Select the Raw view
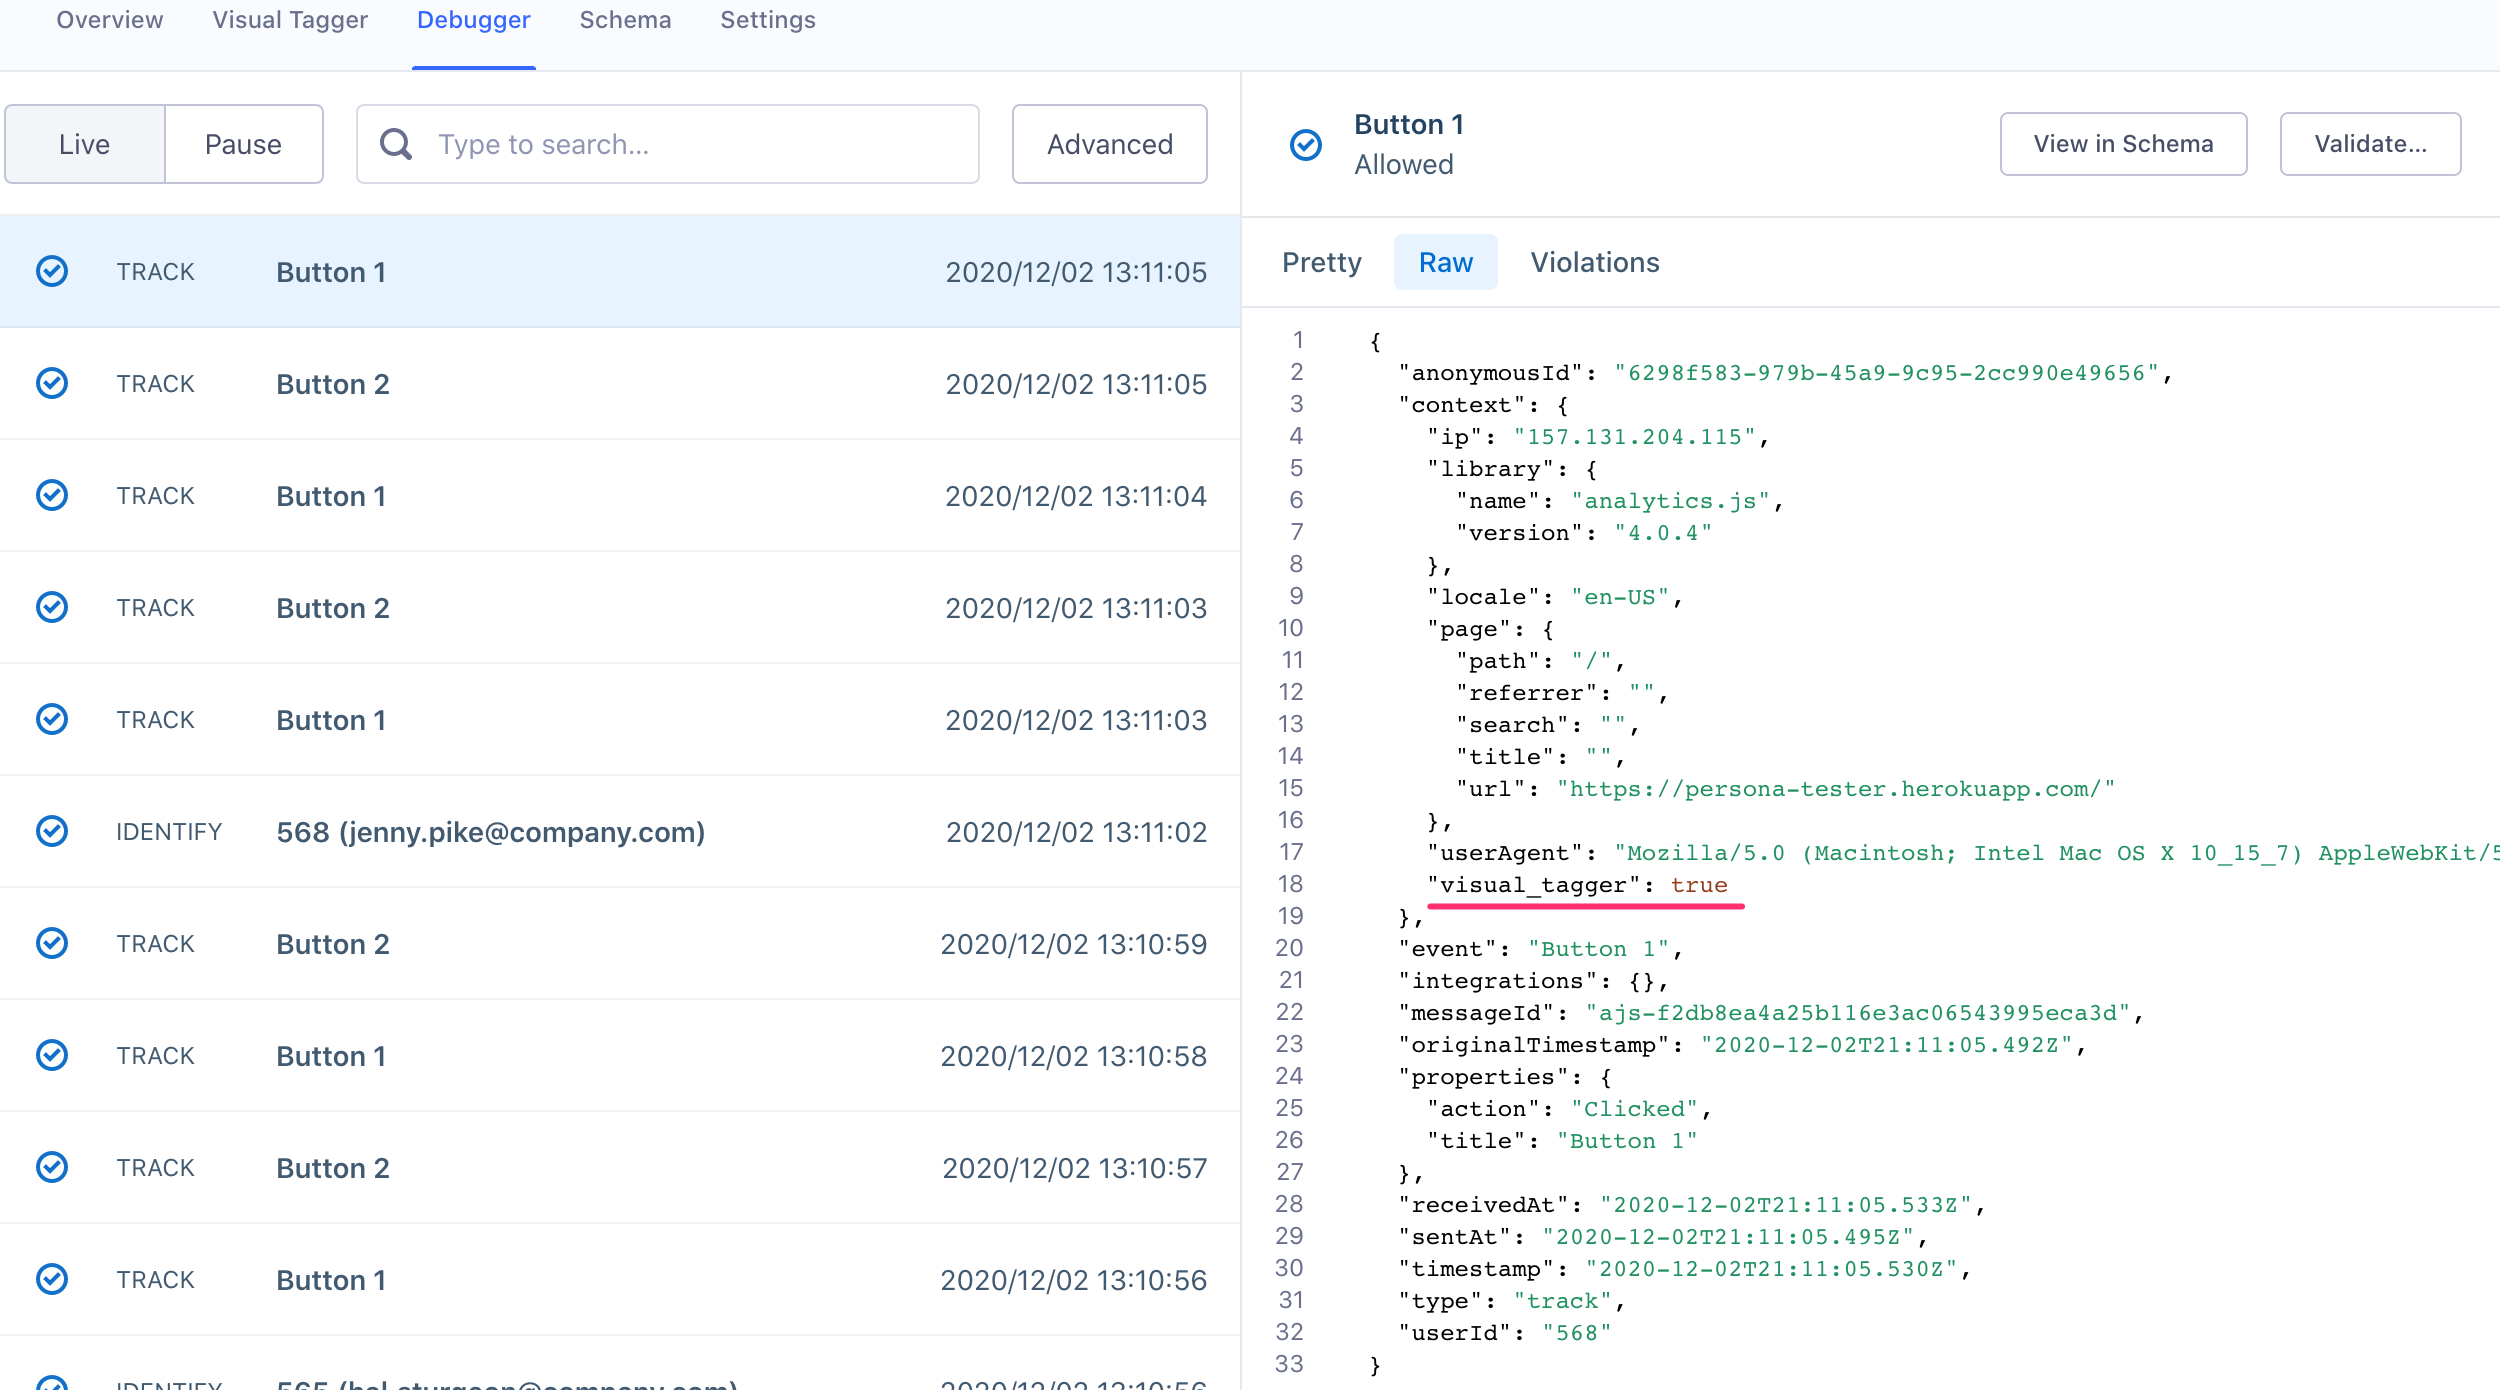 pos(1445,262)
